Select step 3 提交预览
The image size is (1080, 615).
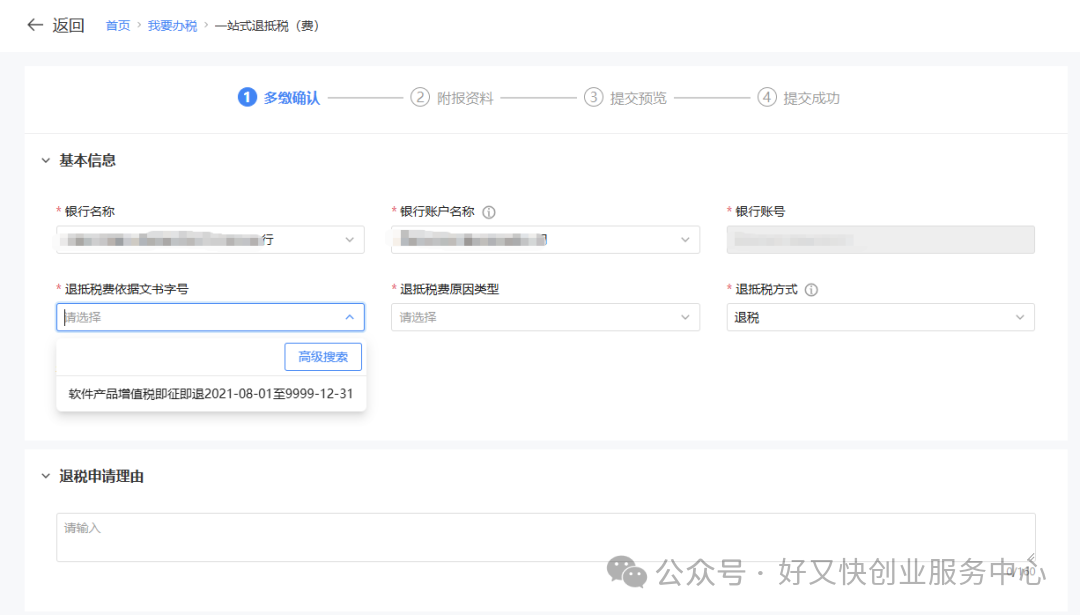click(625, 98)
